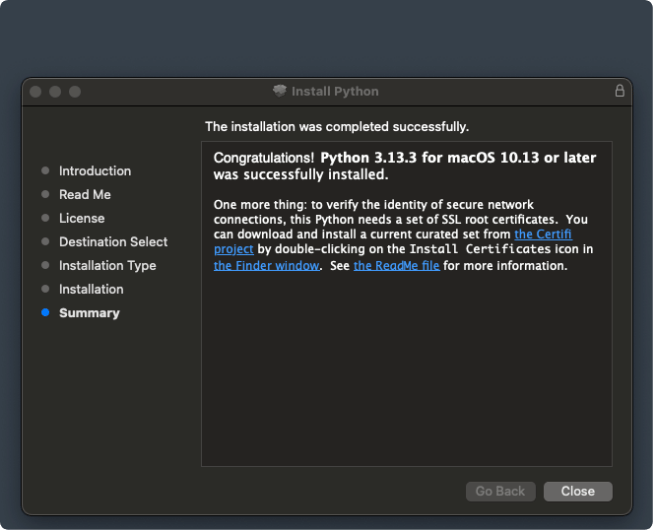The height and width of the screenshot is (530, 653).
Task: Select the Summary step
Action: [x=89, y=313]
